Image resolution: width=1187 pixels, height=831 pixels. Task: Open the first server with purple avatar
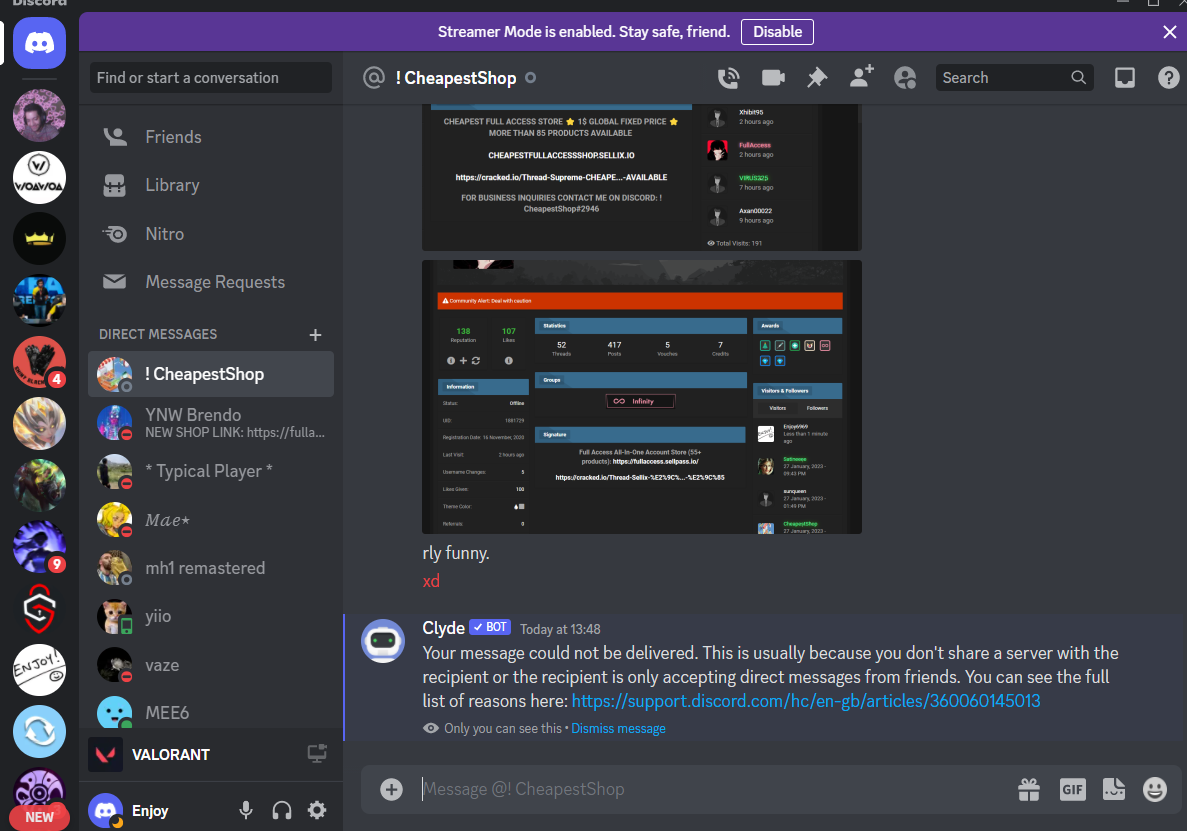point(39,115)
